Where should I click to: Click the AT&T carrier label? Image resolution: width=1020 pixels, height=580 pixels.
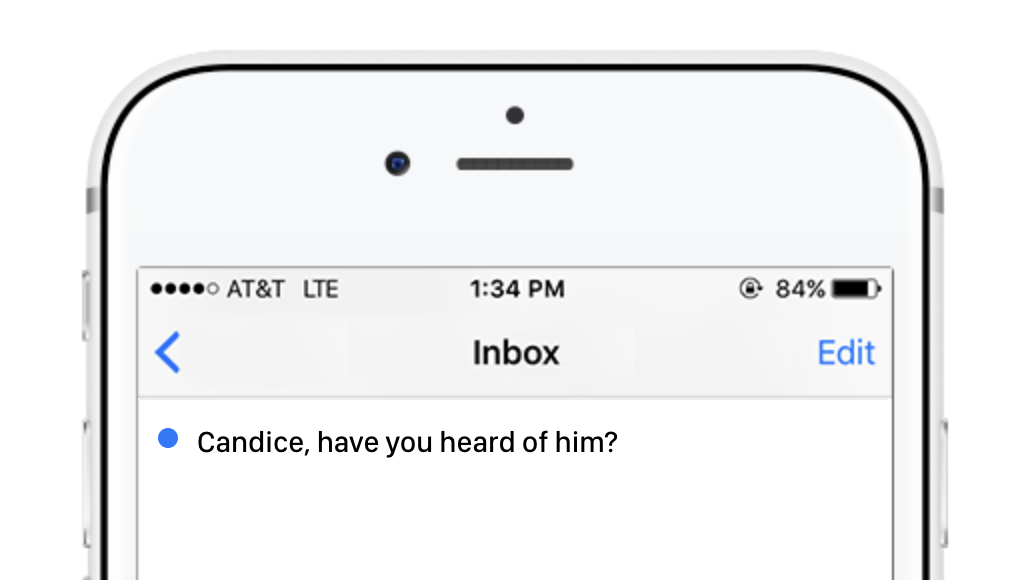[x=256, y=290]
